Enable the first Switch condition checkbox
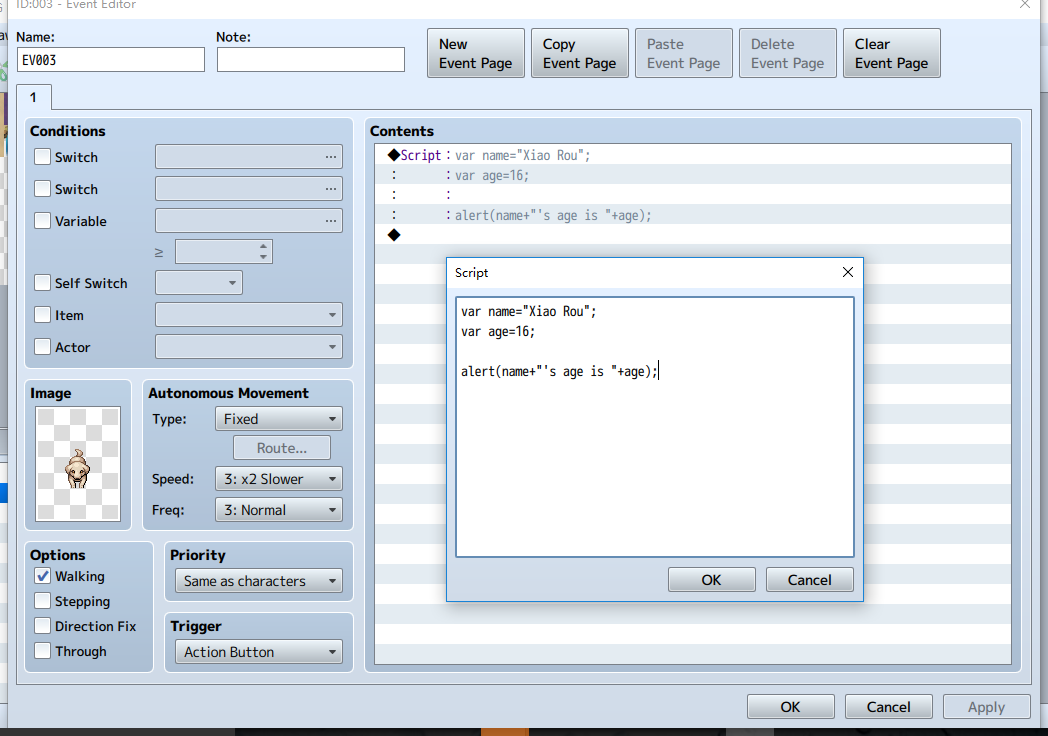Image resolution: width=1048 pixels, height=736 pixels. pyautogui.click(x=42, y=157)
